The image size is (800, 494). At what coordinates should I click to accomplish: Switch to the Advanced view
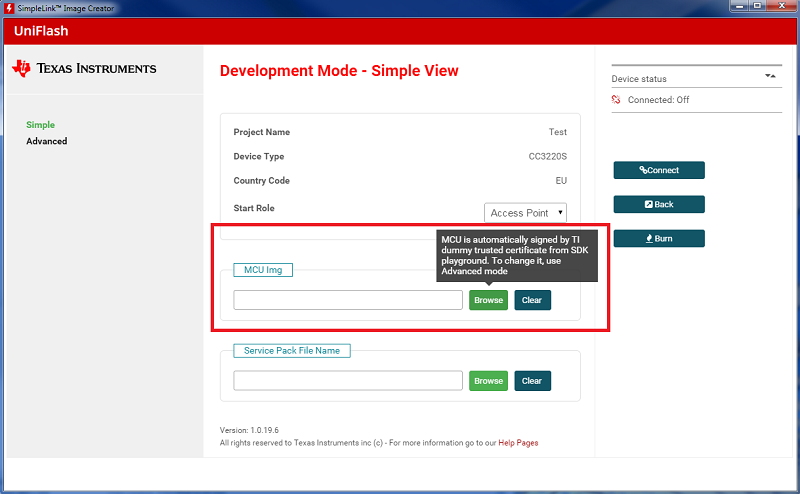pyautogui.click(x=47, y=141)
